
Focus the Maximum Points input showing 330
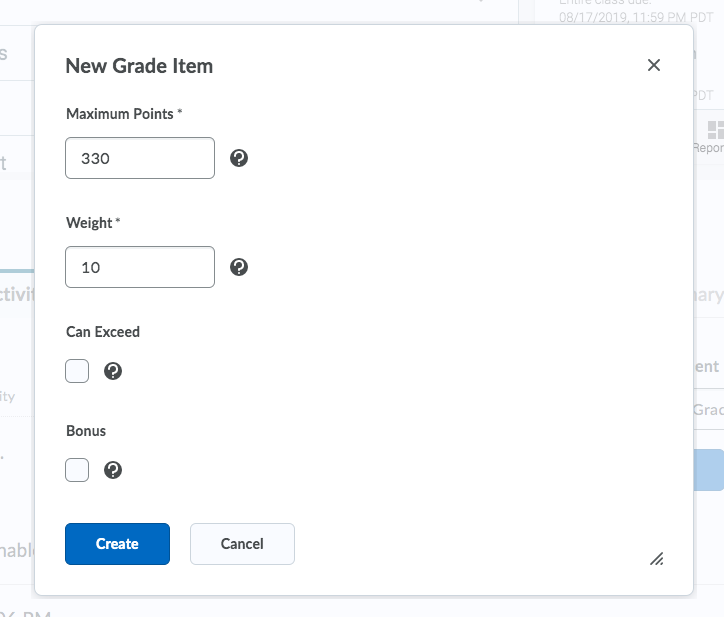point(140,158)
